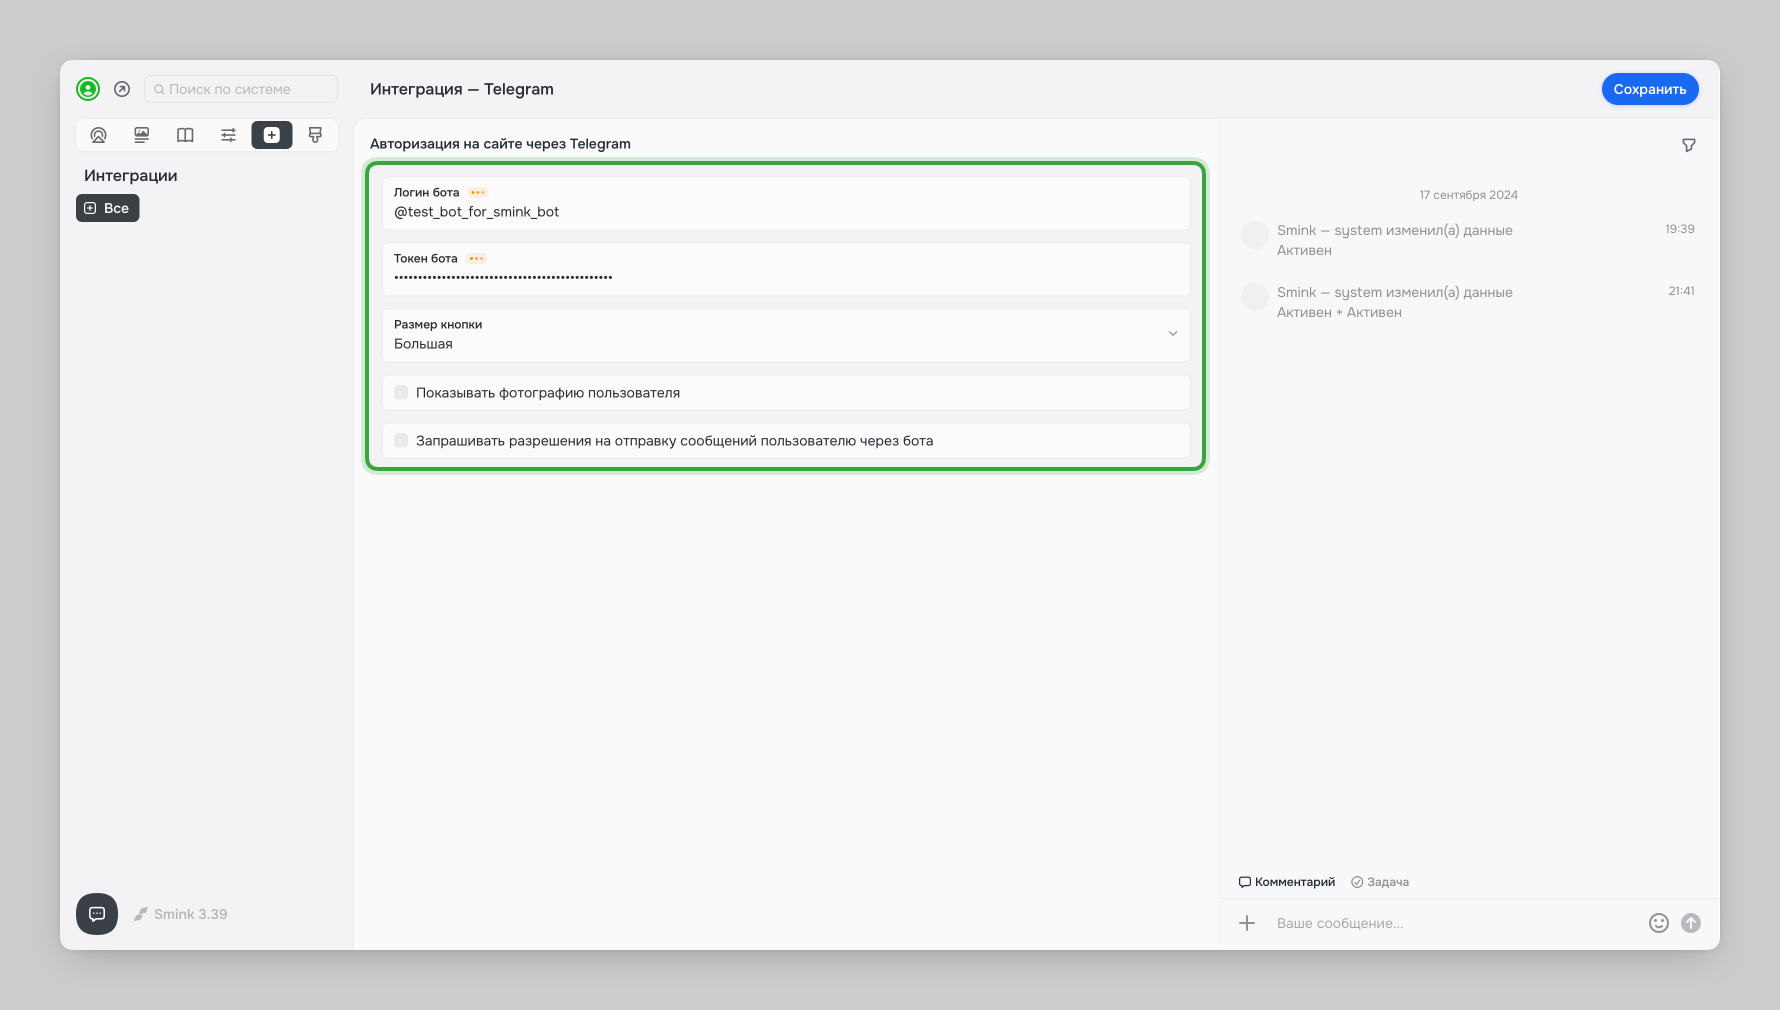Click the avatar of the 19:39 activity entry
The height and width of the screenshot is (1010, 1780).
pos(1255,235)
